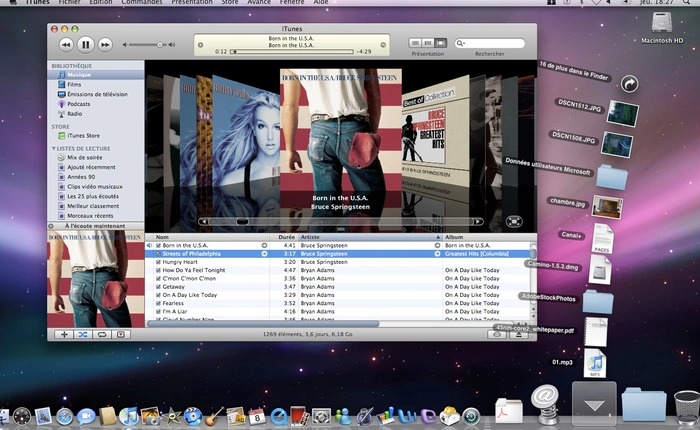Screen dimensions: 700x430
Task: Toggle repeat button at bottom left
Action: [x=102, y=334]
